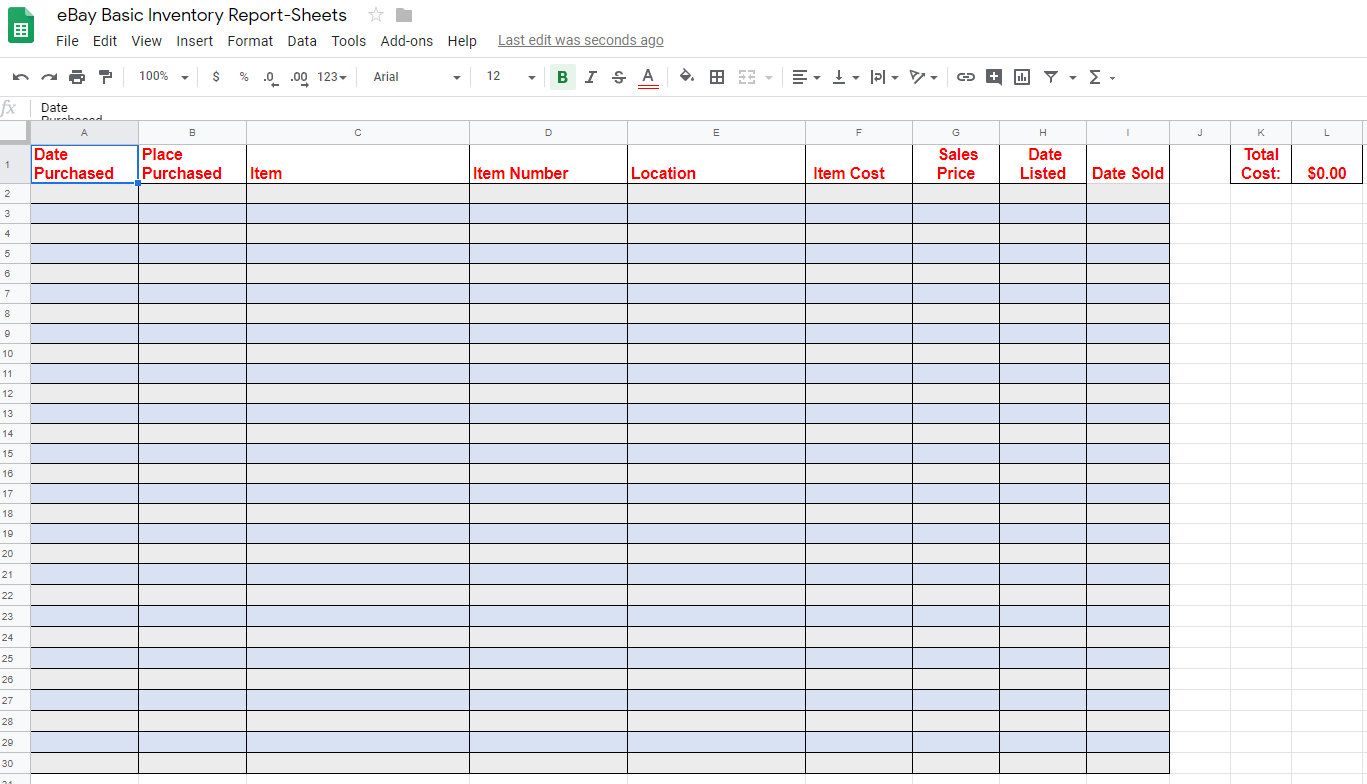Open the Data menu
Viewport: 1367px width, 784px height.
tap(302, 41)
